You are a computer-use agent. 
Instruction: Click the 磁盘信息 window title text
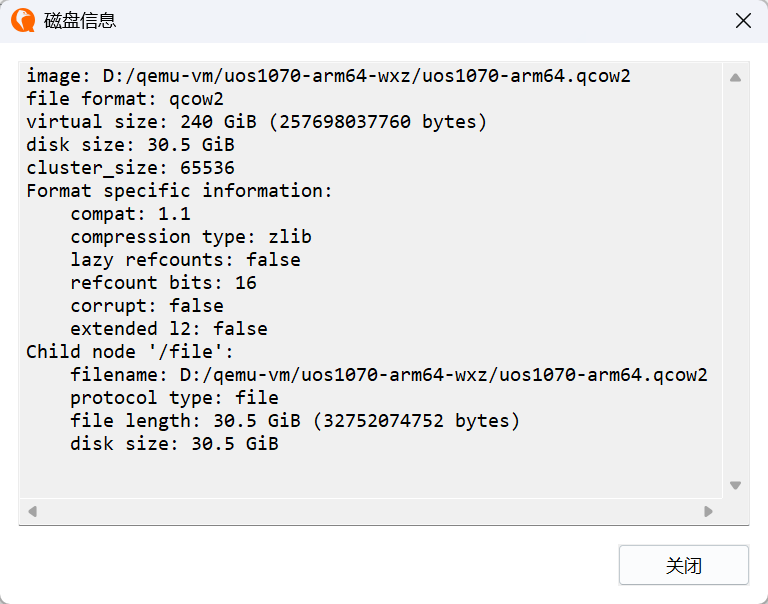click(x=80, y=21)
